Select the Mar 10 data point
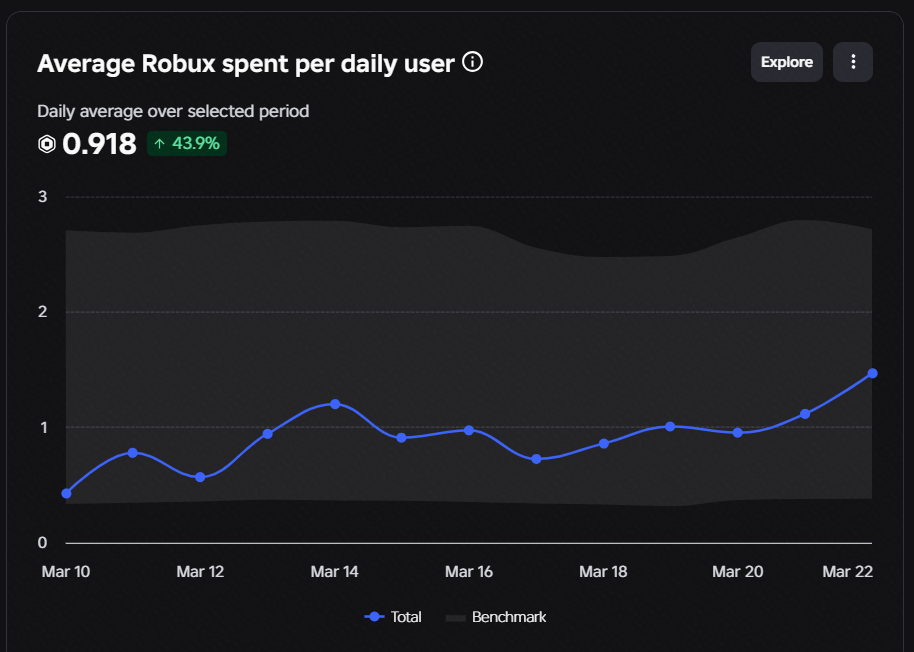The height and width of the screenshot is (652, 914). pos(66,494)
